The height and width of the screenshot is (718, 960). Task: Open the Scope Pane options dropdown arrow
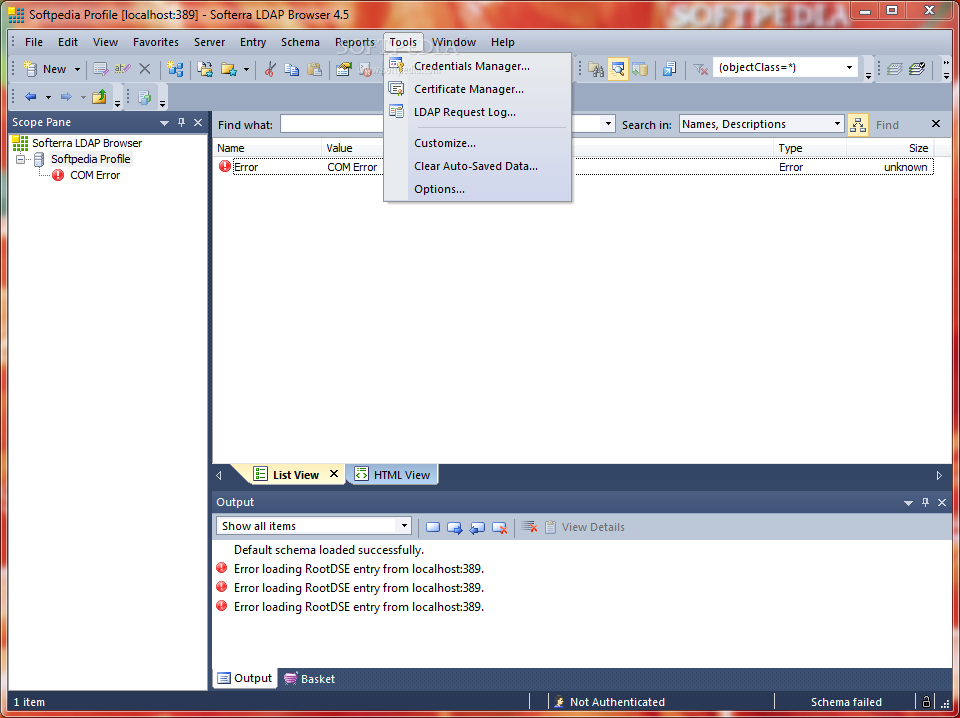[164, 123]
